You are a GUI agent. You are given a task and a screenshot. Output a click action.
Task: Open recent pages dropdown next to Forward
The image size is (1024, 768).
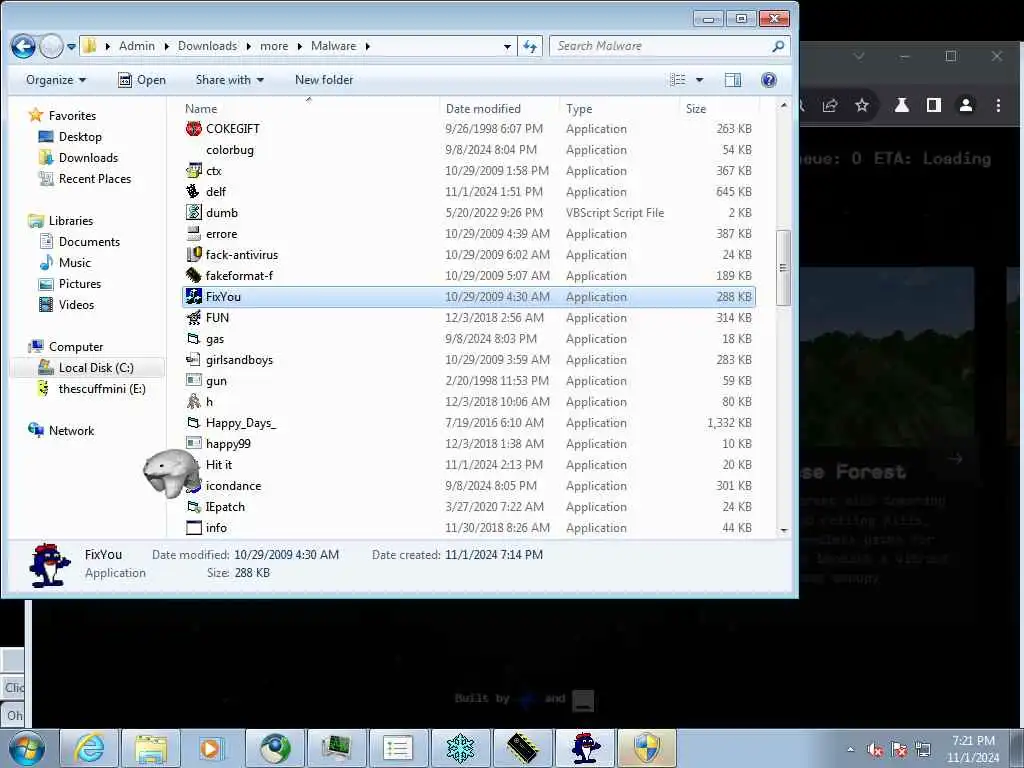point(71,46)
